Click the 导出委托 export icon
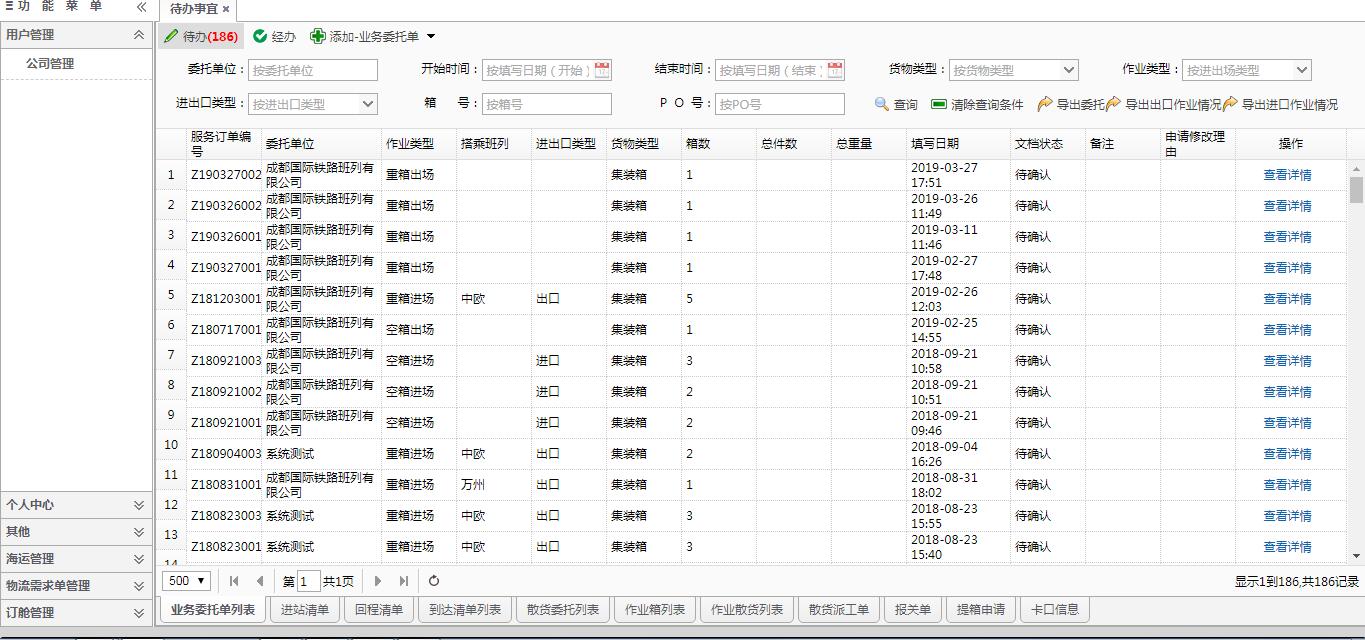This screenshot has width=1365, height=640. 1045,104
